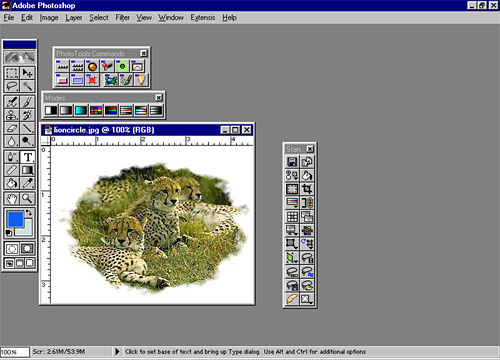Viewport: 500px width, 360px height.
Task: Select the Type tool
Action: (27, 157)
